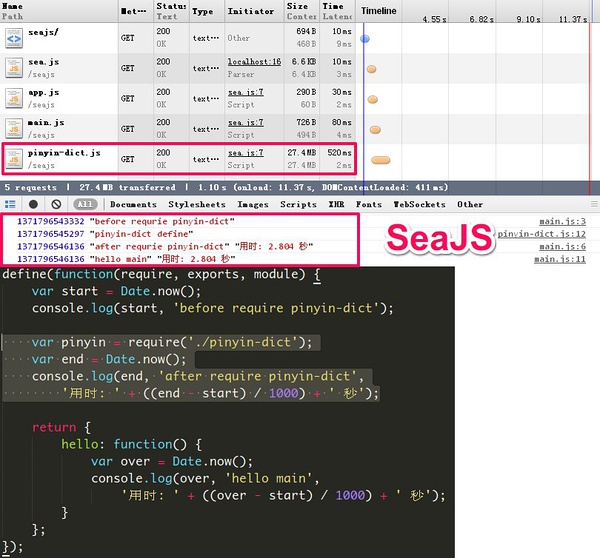Click the 'var start = Date.now();' code line
Screen dimensions: 600x558
pos(116,291)
